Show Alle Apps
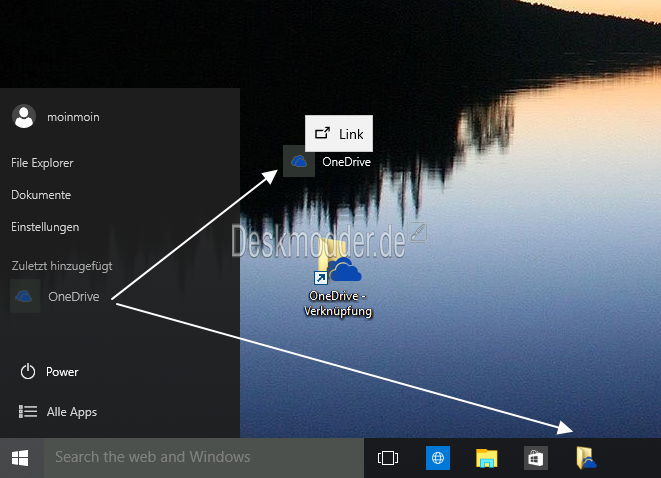661x478 pixels. tap(72, 412)
